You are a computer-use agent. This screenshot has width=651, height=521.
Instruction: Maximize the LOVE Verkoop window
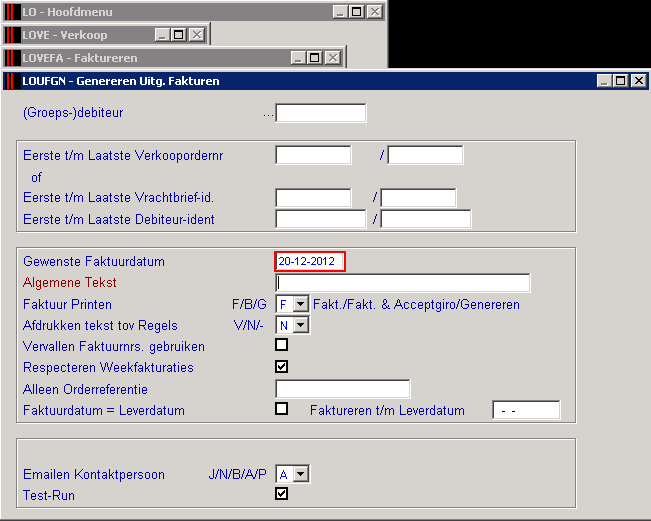179,34
